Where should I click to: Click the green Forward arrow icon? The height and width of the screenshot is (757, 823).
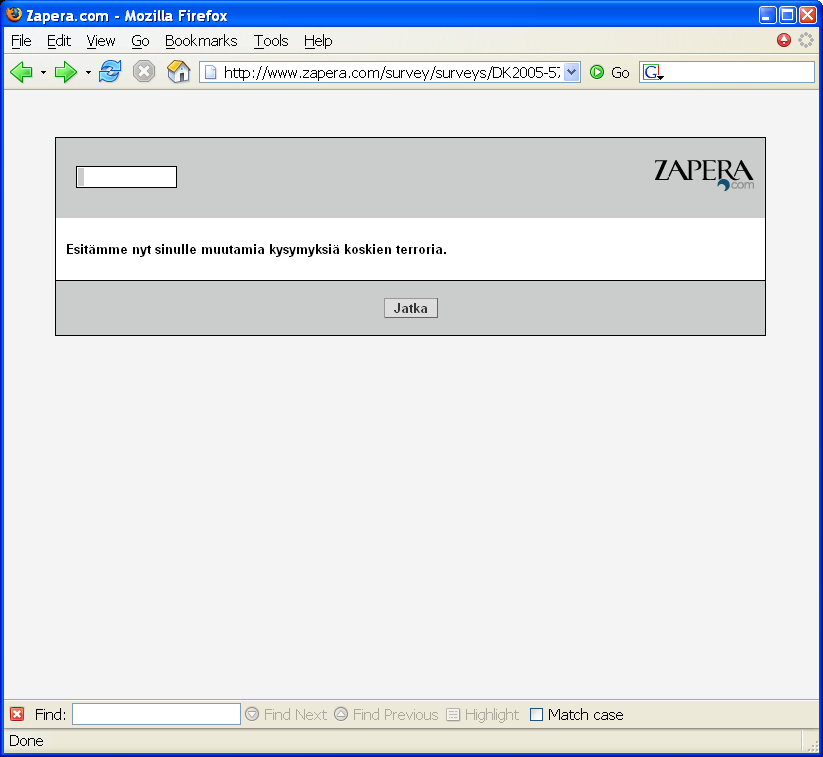[x=66, y=72]
